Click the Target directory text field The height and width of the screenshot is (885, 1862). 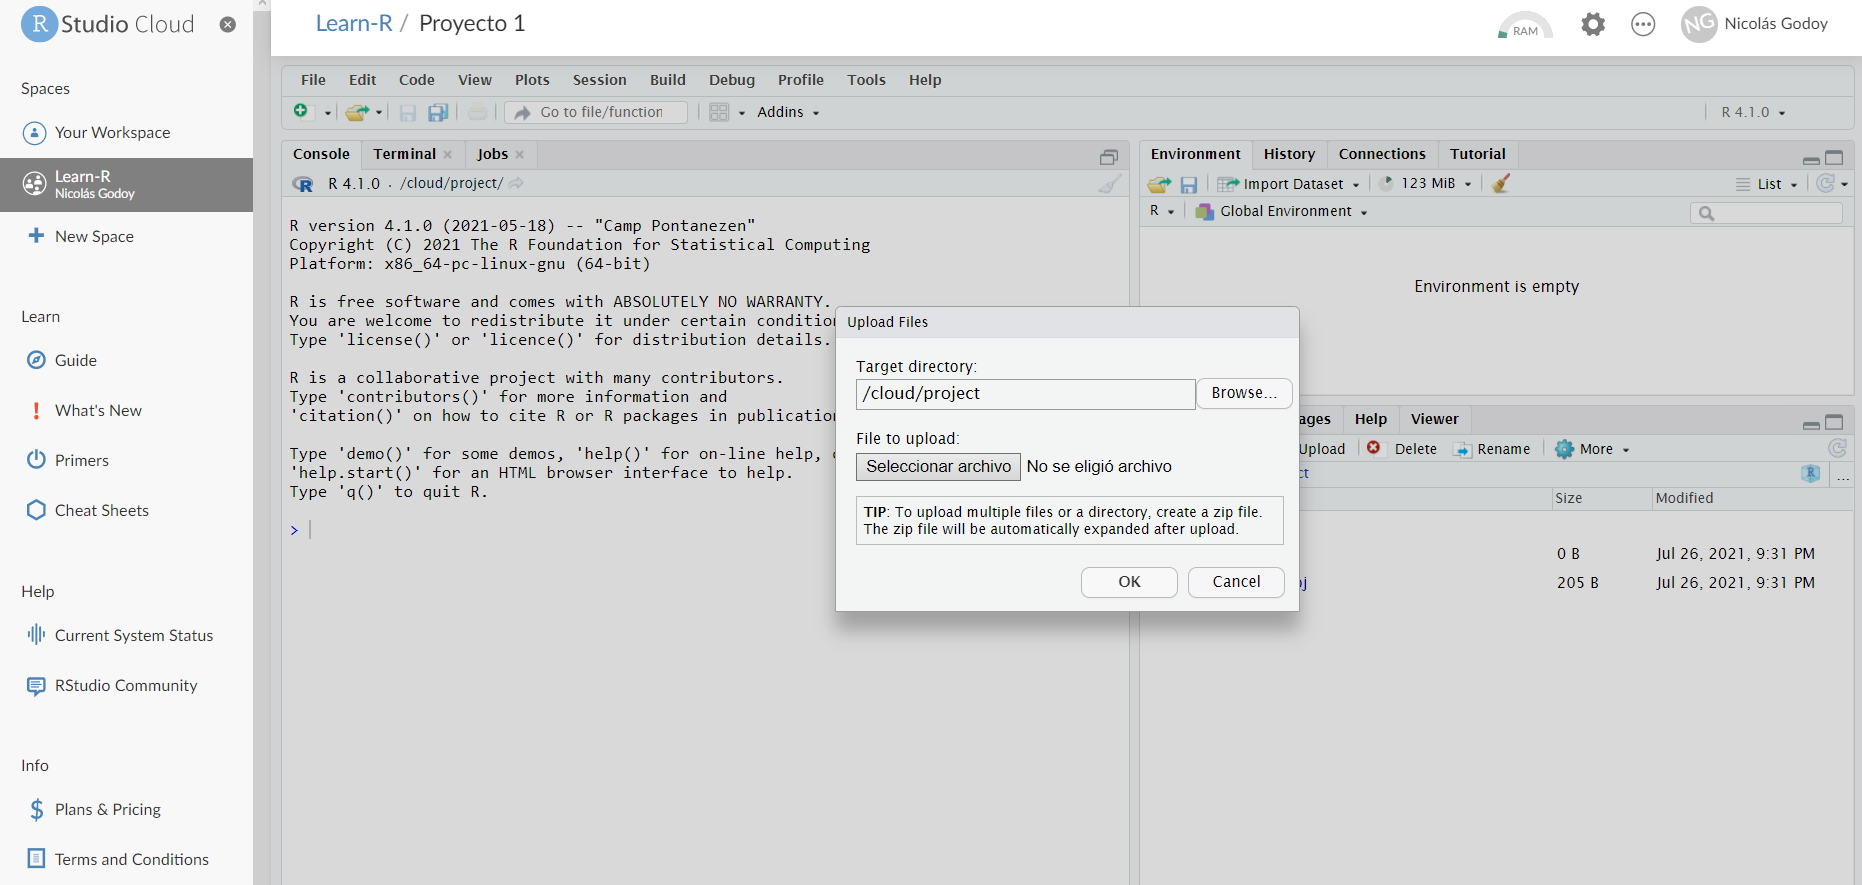1025,394
